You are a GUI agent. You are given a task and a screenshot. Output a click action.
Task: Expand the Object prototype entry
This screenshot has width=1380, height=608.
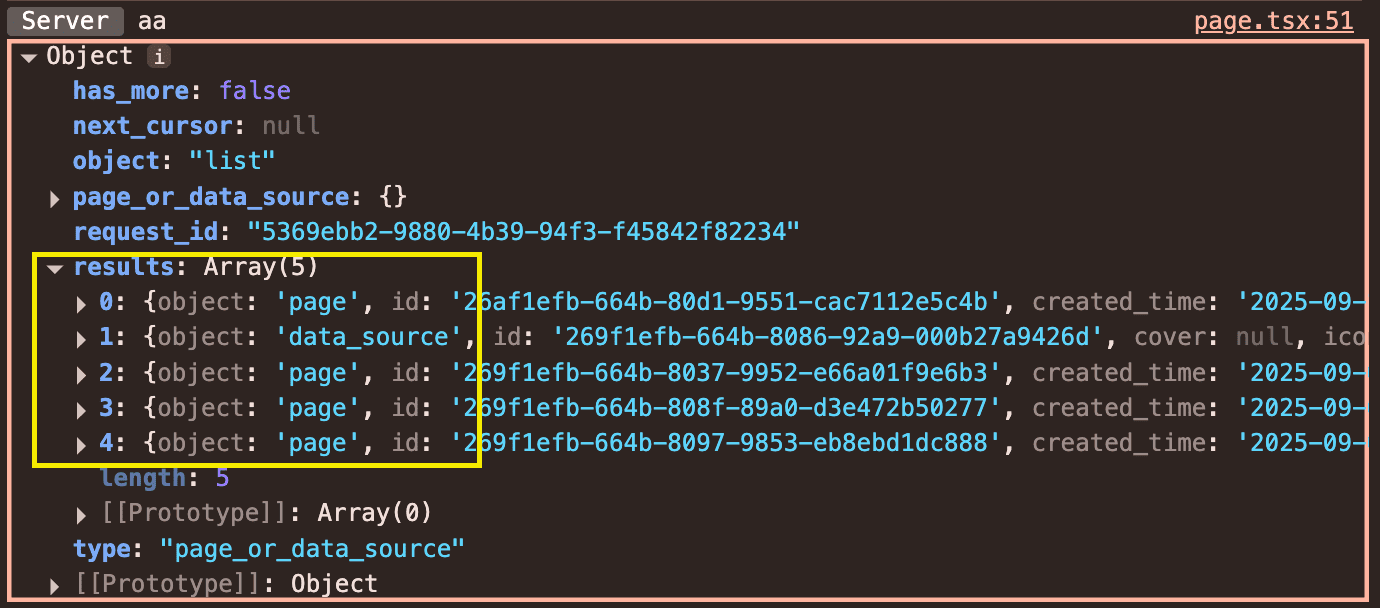pos(55,584)
